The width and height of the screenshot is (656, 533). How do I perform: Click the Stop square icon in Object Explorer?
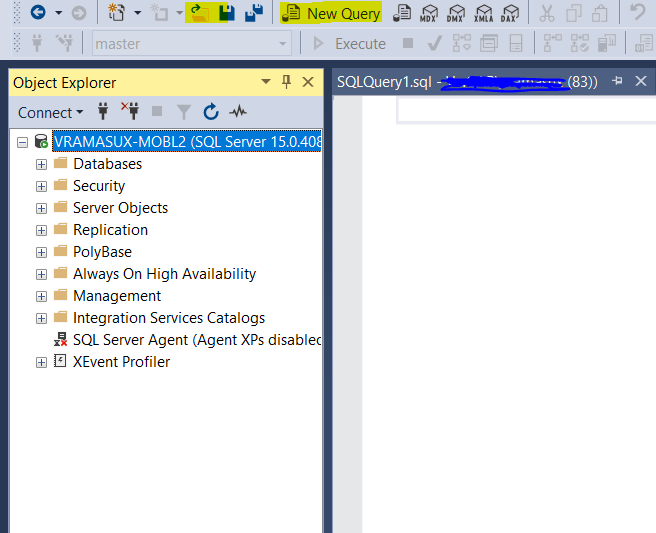(157, 111)
